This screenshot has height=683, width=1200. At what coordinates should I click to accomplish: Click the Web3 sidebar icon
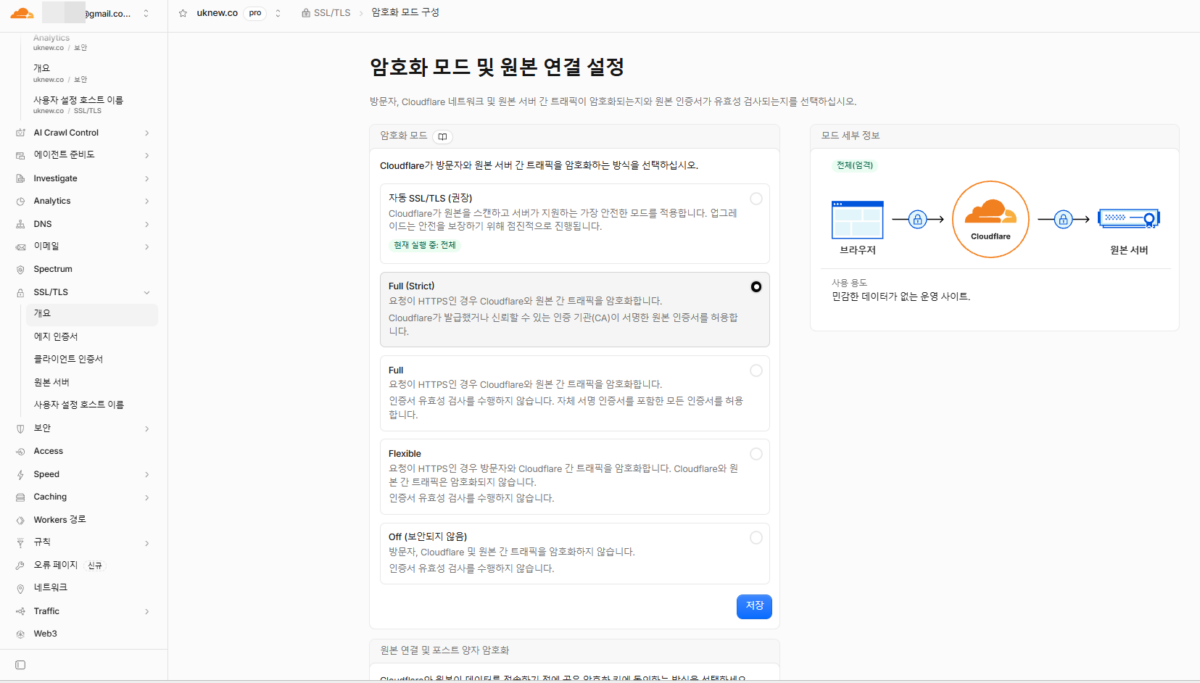pos(22,634)
